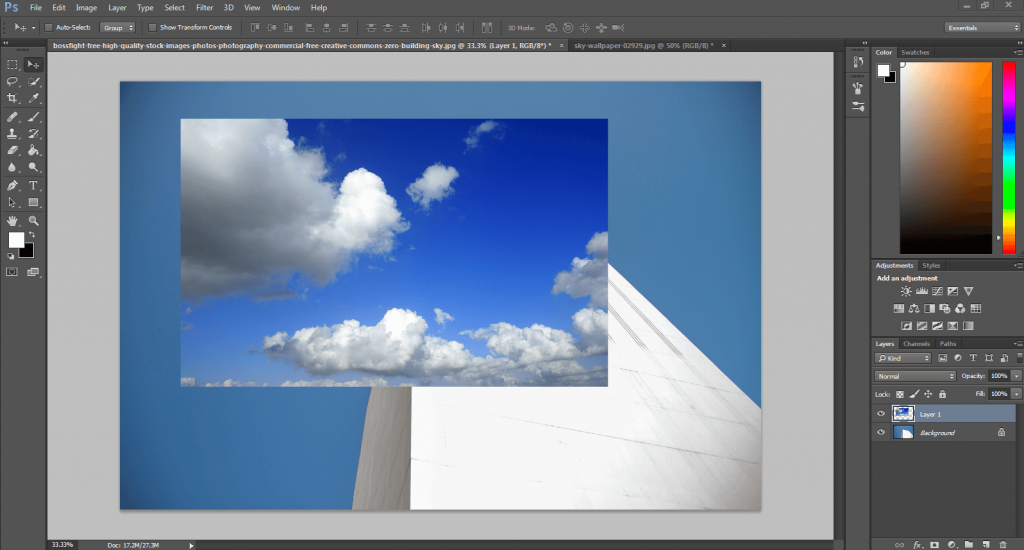Screen dimensions: 1024x550
Task: Open the Filter menu
Action: (204, 8)
